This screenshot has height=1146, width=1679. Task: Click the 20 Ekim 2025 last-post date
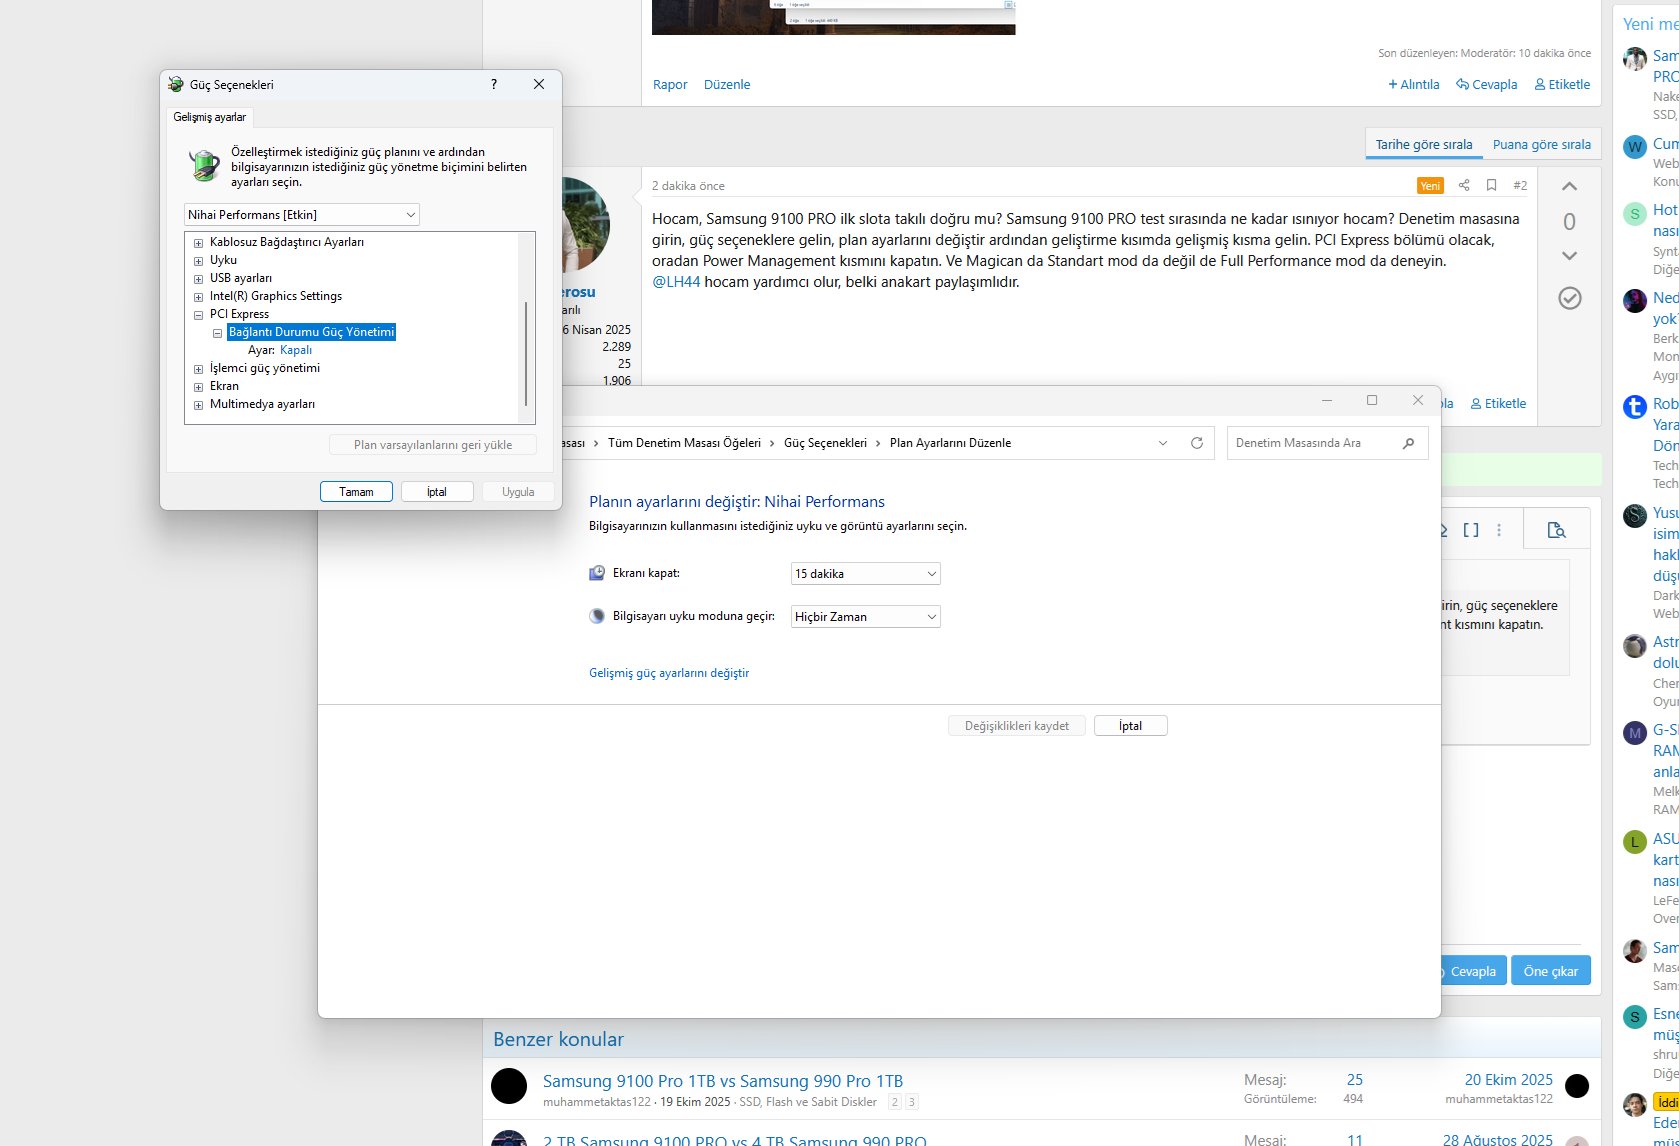tap(1509, 1080)
